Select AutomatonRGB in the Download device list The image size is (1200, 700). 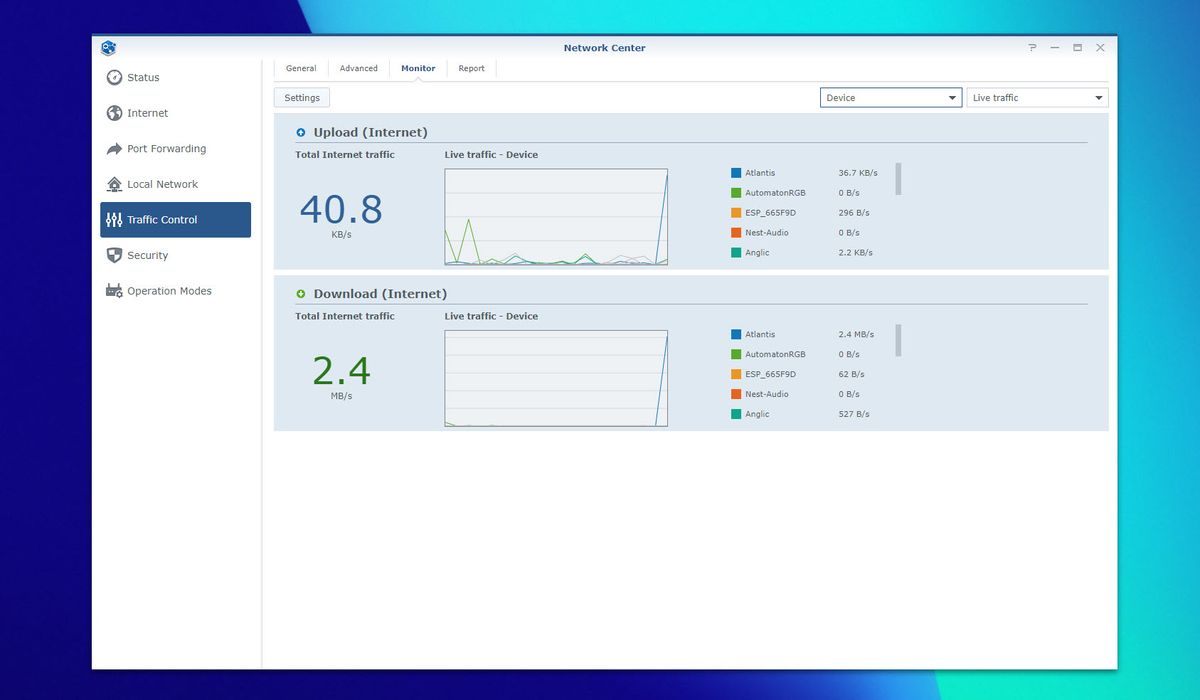coord(775,354)
